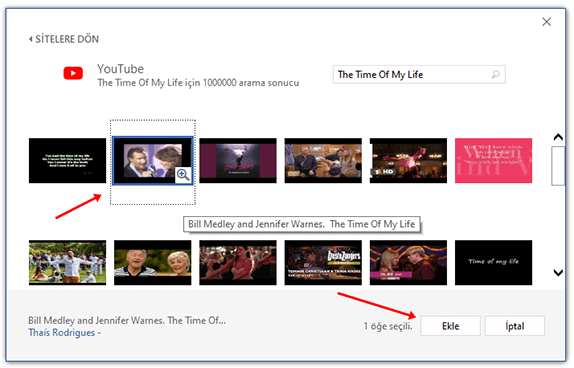Select the blonde couple at party thumbnail

tap(408, 263)
